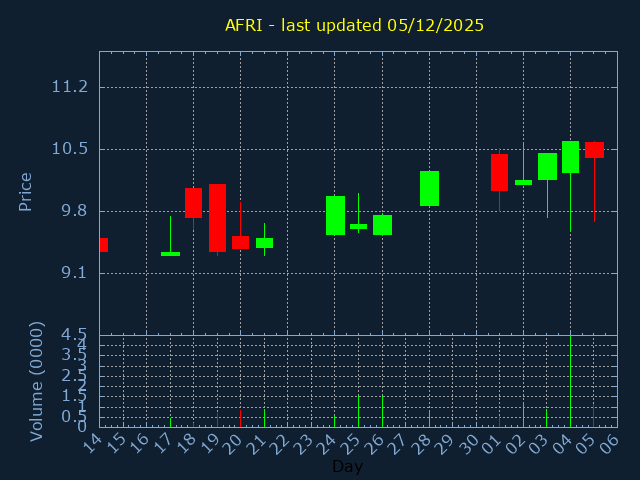Click the AFRI last updated chart title
640x480 pixels.
click(x=354, y=25)
